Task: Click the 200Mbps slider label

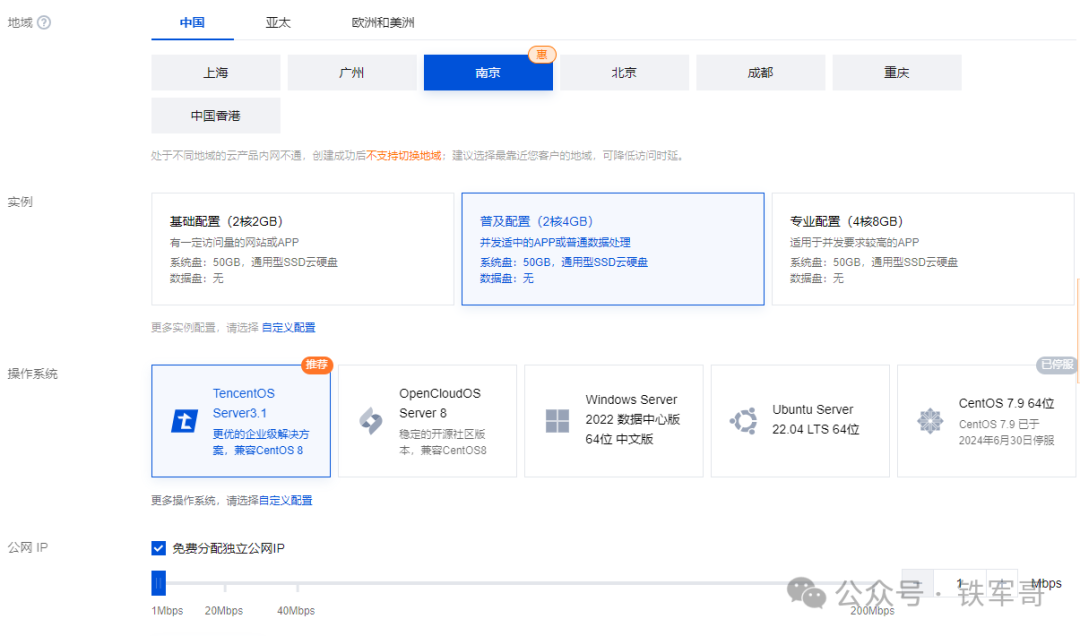Action: click(872, 611)
